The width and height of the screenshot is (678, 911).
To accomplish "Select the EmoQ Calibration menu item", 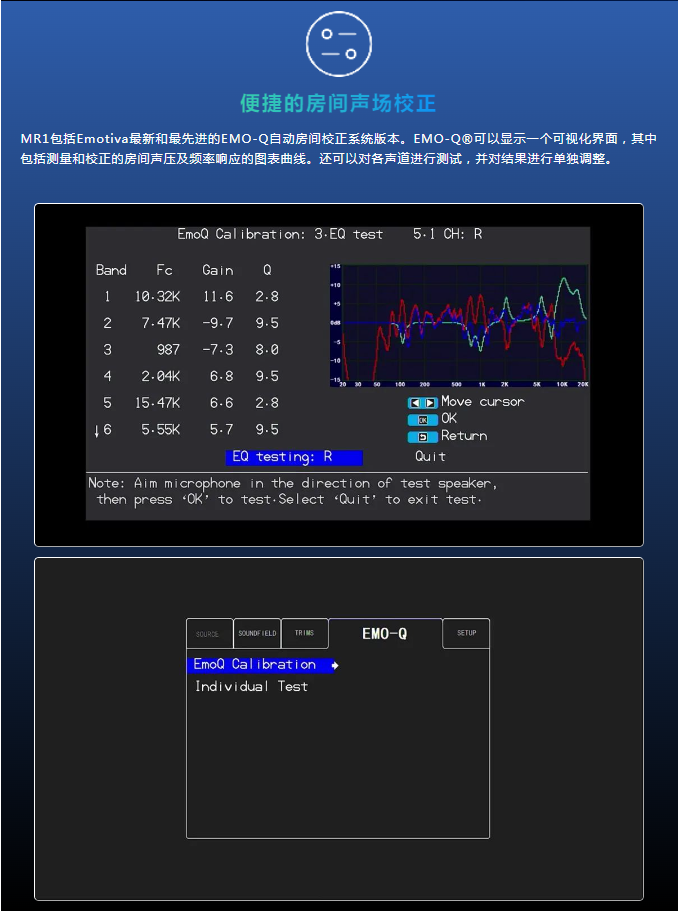I will click(255, 665).
